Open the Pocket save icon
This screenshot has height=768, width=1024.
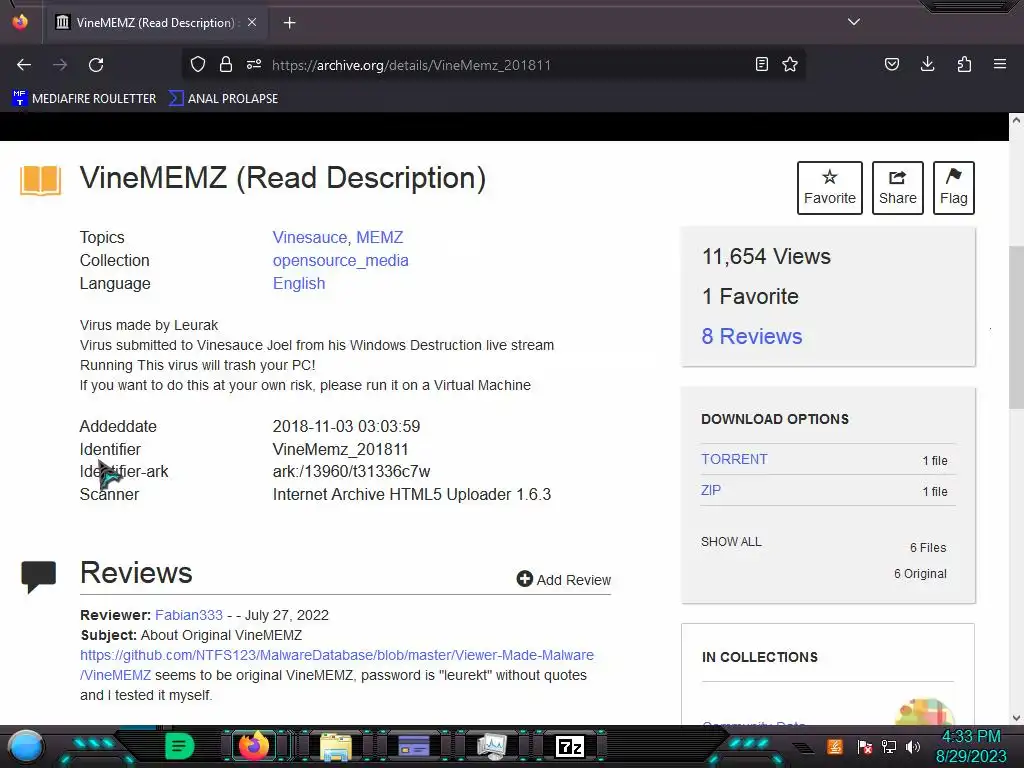click(892, 64)
